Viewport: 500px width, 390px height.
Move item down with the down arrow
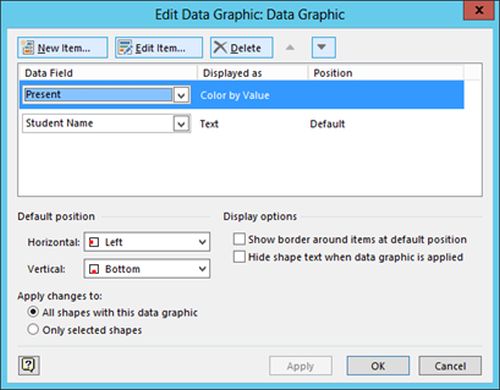point(323,47)
